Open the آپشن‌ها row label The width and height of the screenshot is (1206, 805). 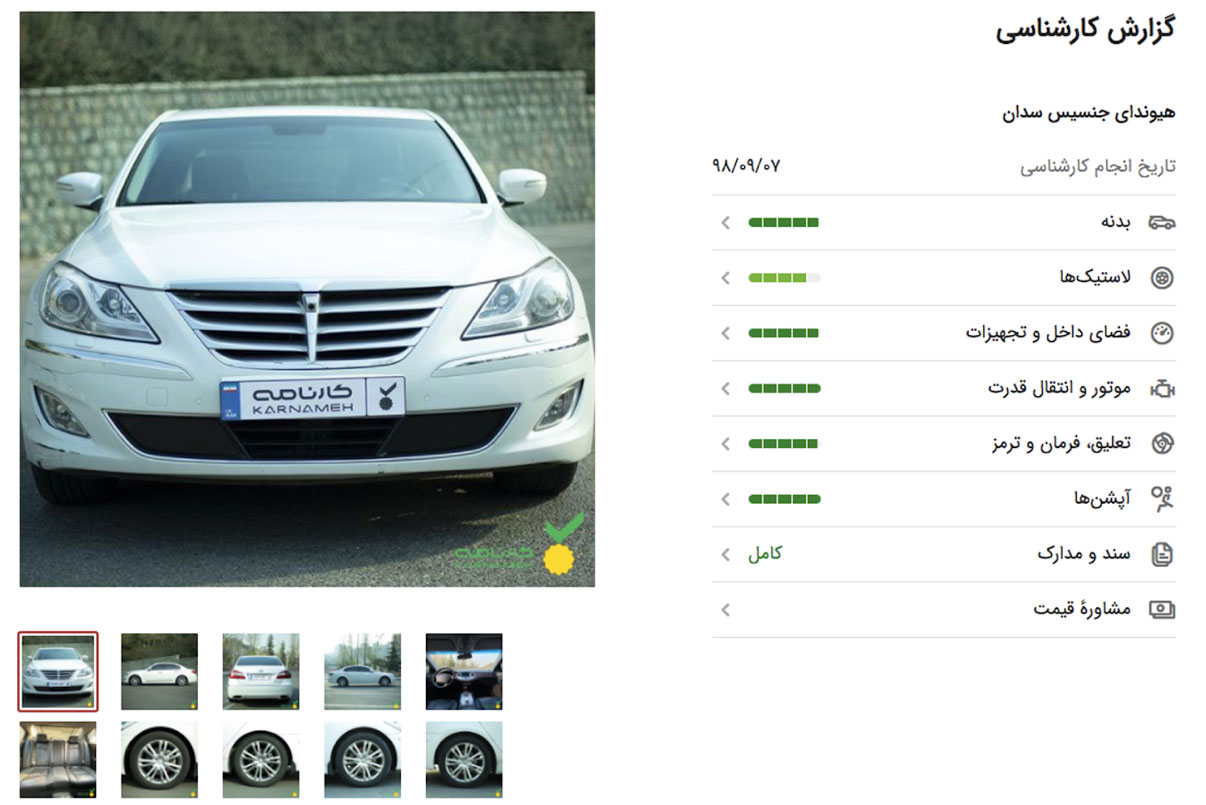(1102, 498)
